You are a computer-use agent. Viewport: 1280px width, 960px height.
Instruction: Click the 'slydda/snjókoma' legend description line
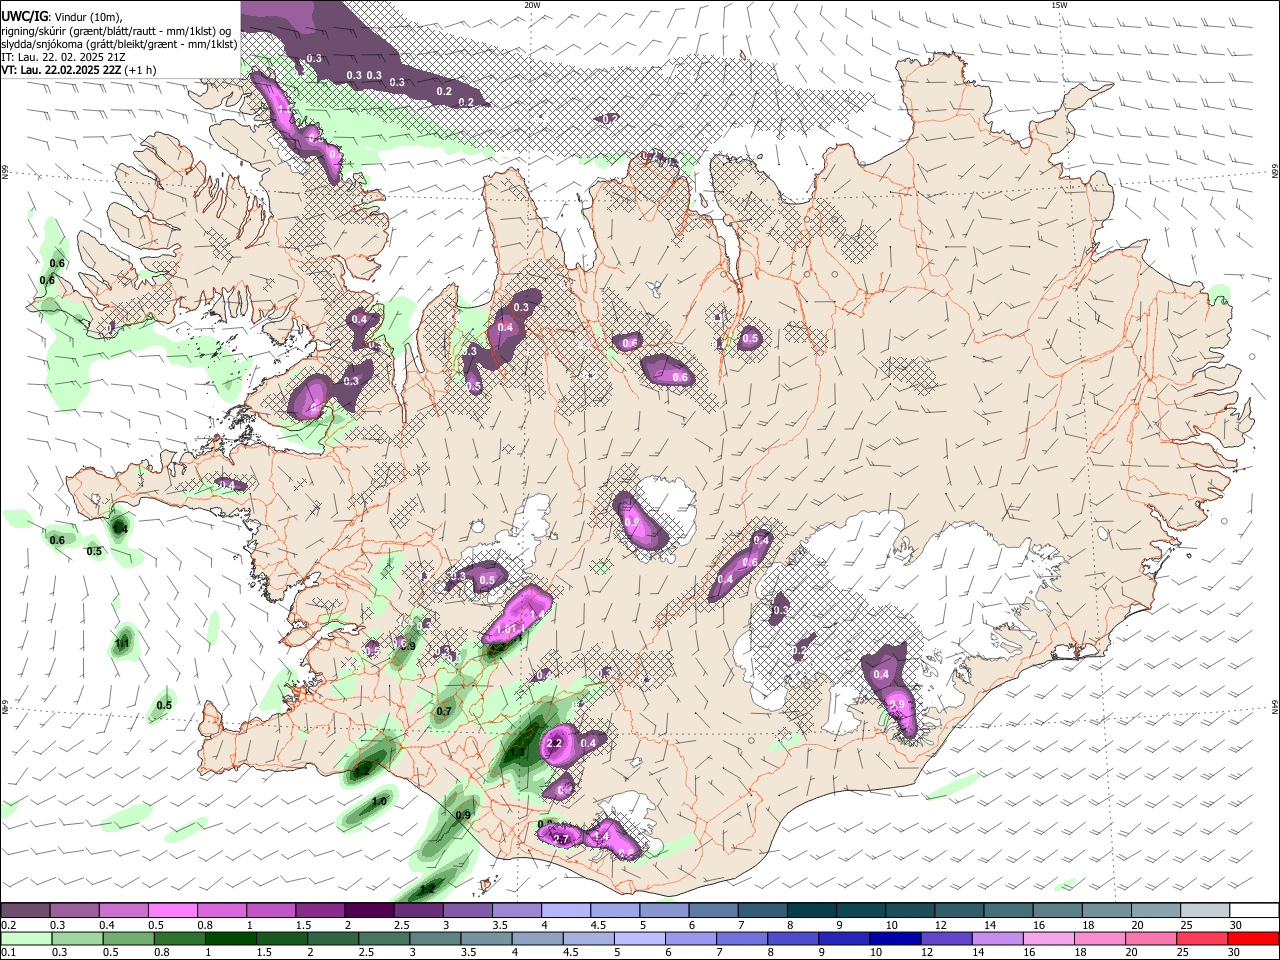coord(119,44)
